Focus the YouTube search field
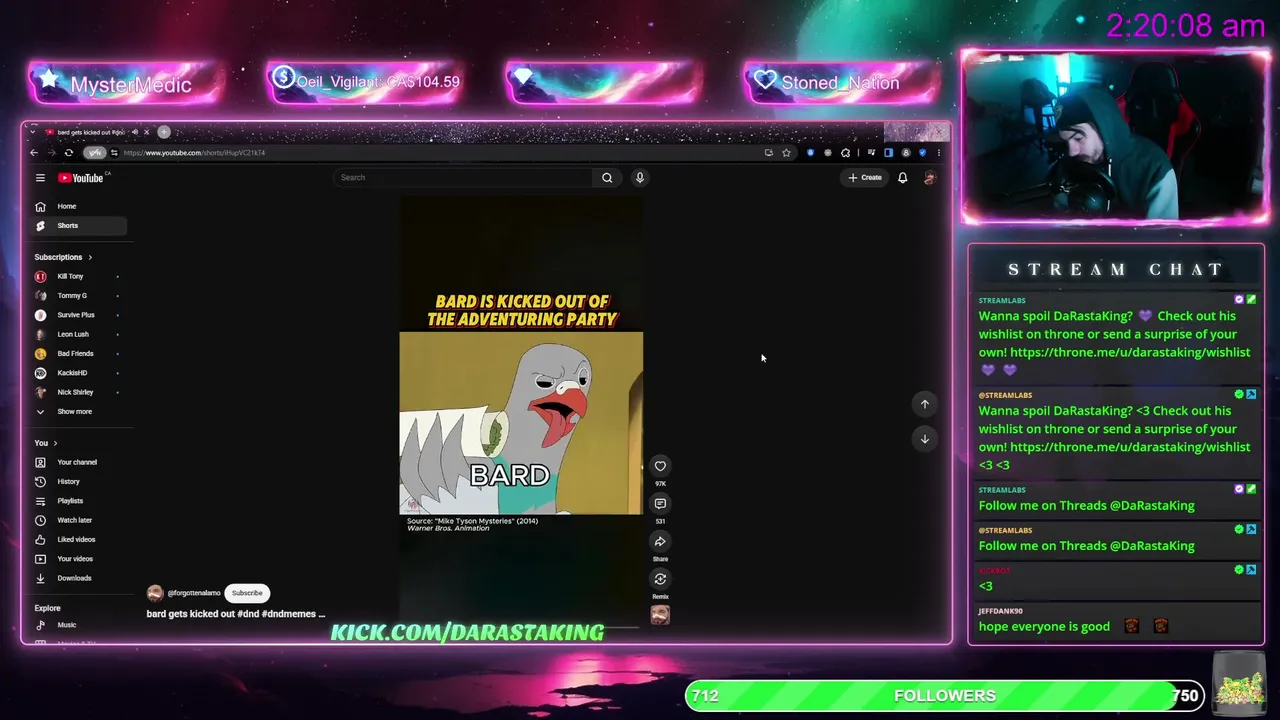Viewport: 1280px width, 720px height. tap(463, 178)
